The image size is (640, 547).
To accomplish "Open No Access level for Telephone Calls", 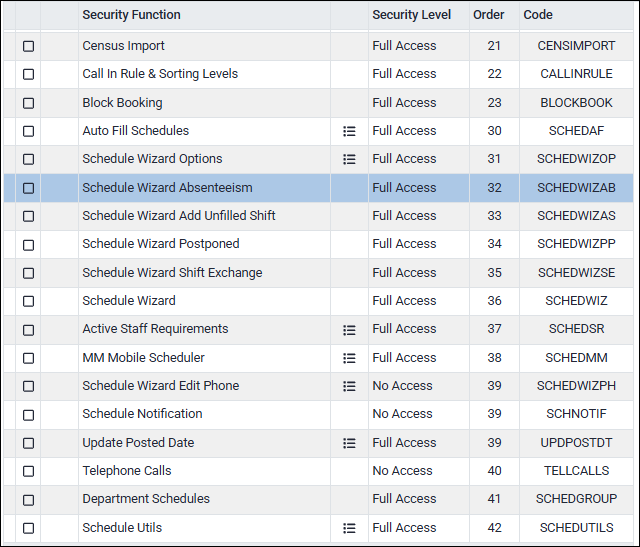I will (402, 471).
